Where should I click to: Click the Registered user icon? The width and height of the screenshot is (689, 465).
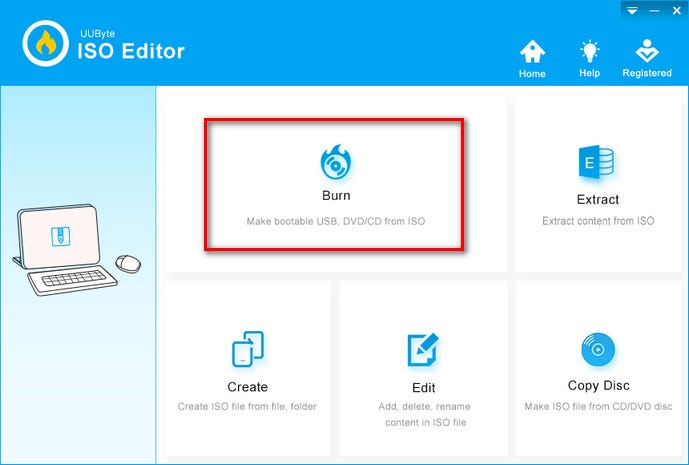(x=647, y=51)
